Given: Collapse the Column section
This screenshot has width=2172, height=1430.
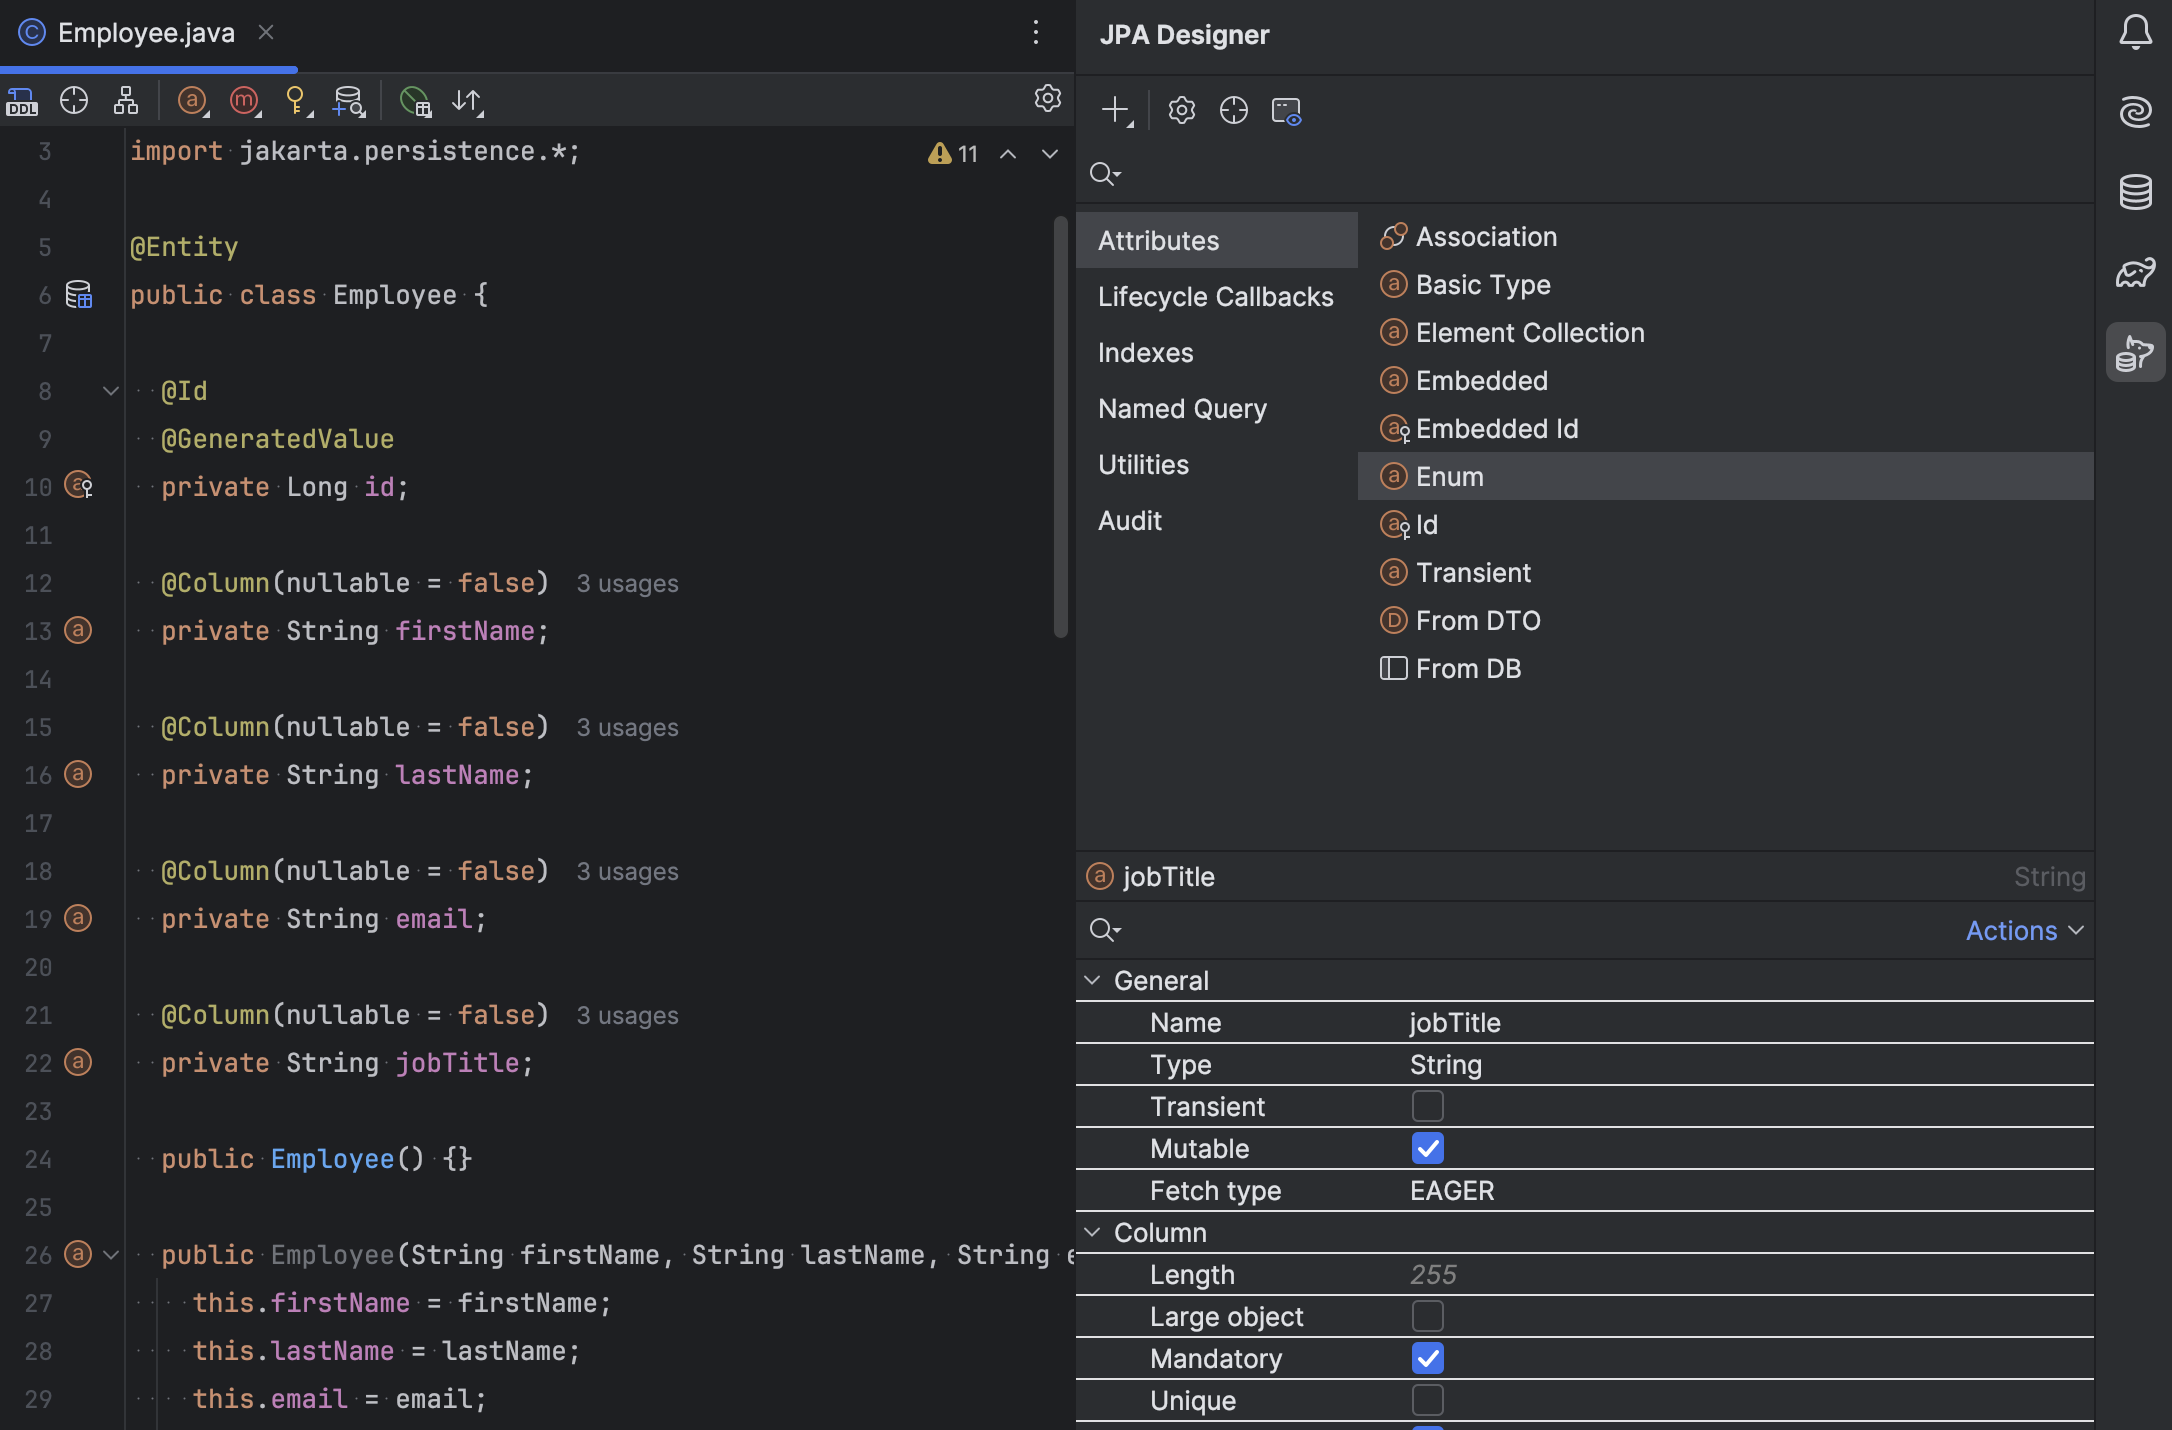Looking at the screenshot, I should 1092,1232.
